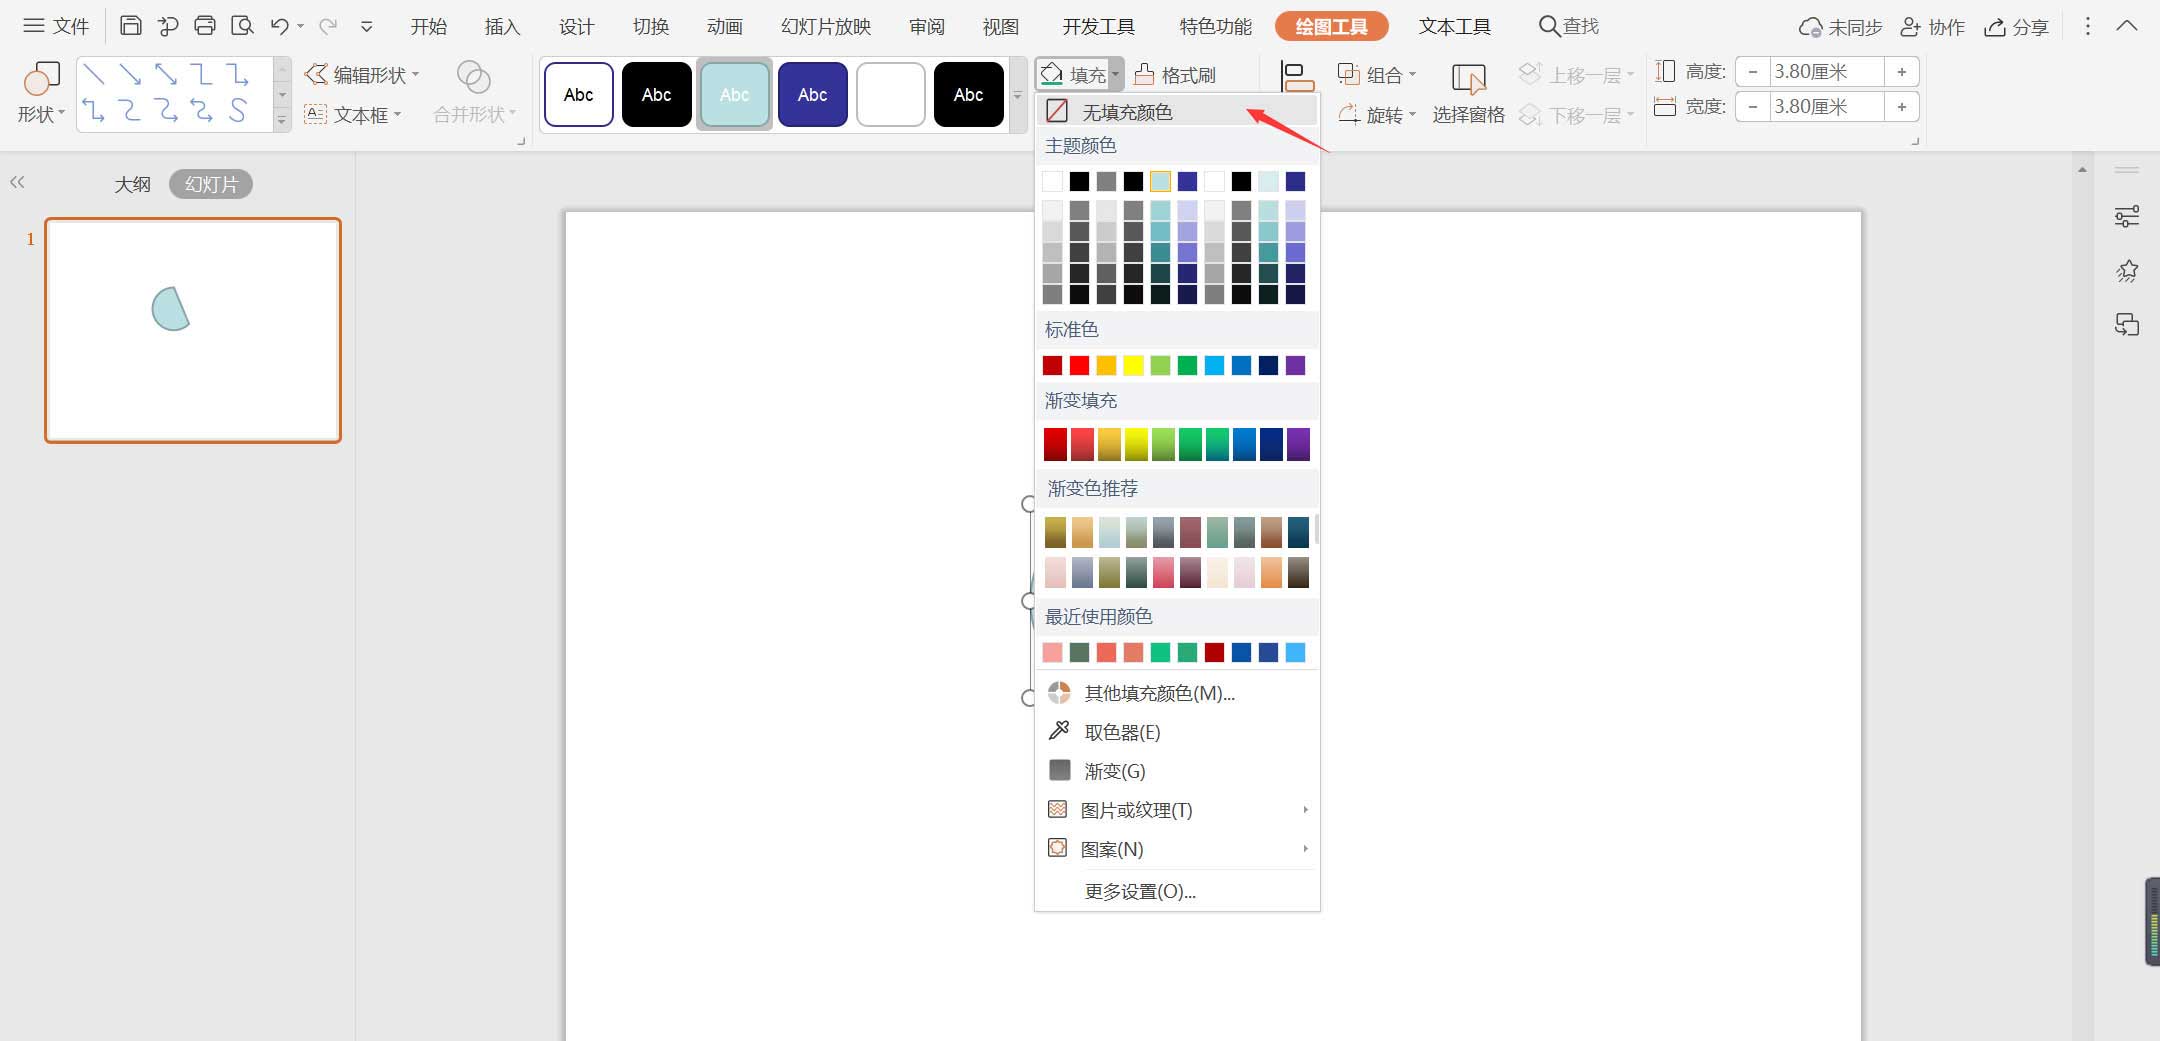Open the more options kebab menu
The width and height of the screenshot is (2160, 1041).
click(2087, 26)
